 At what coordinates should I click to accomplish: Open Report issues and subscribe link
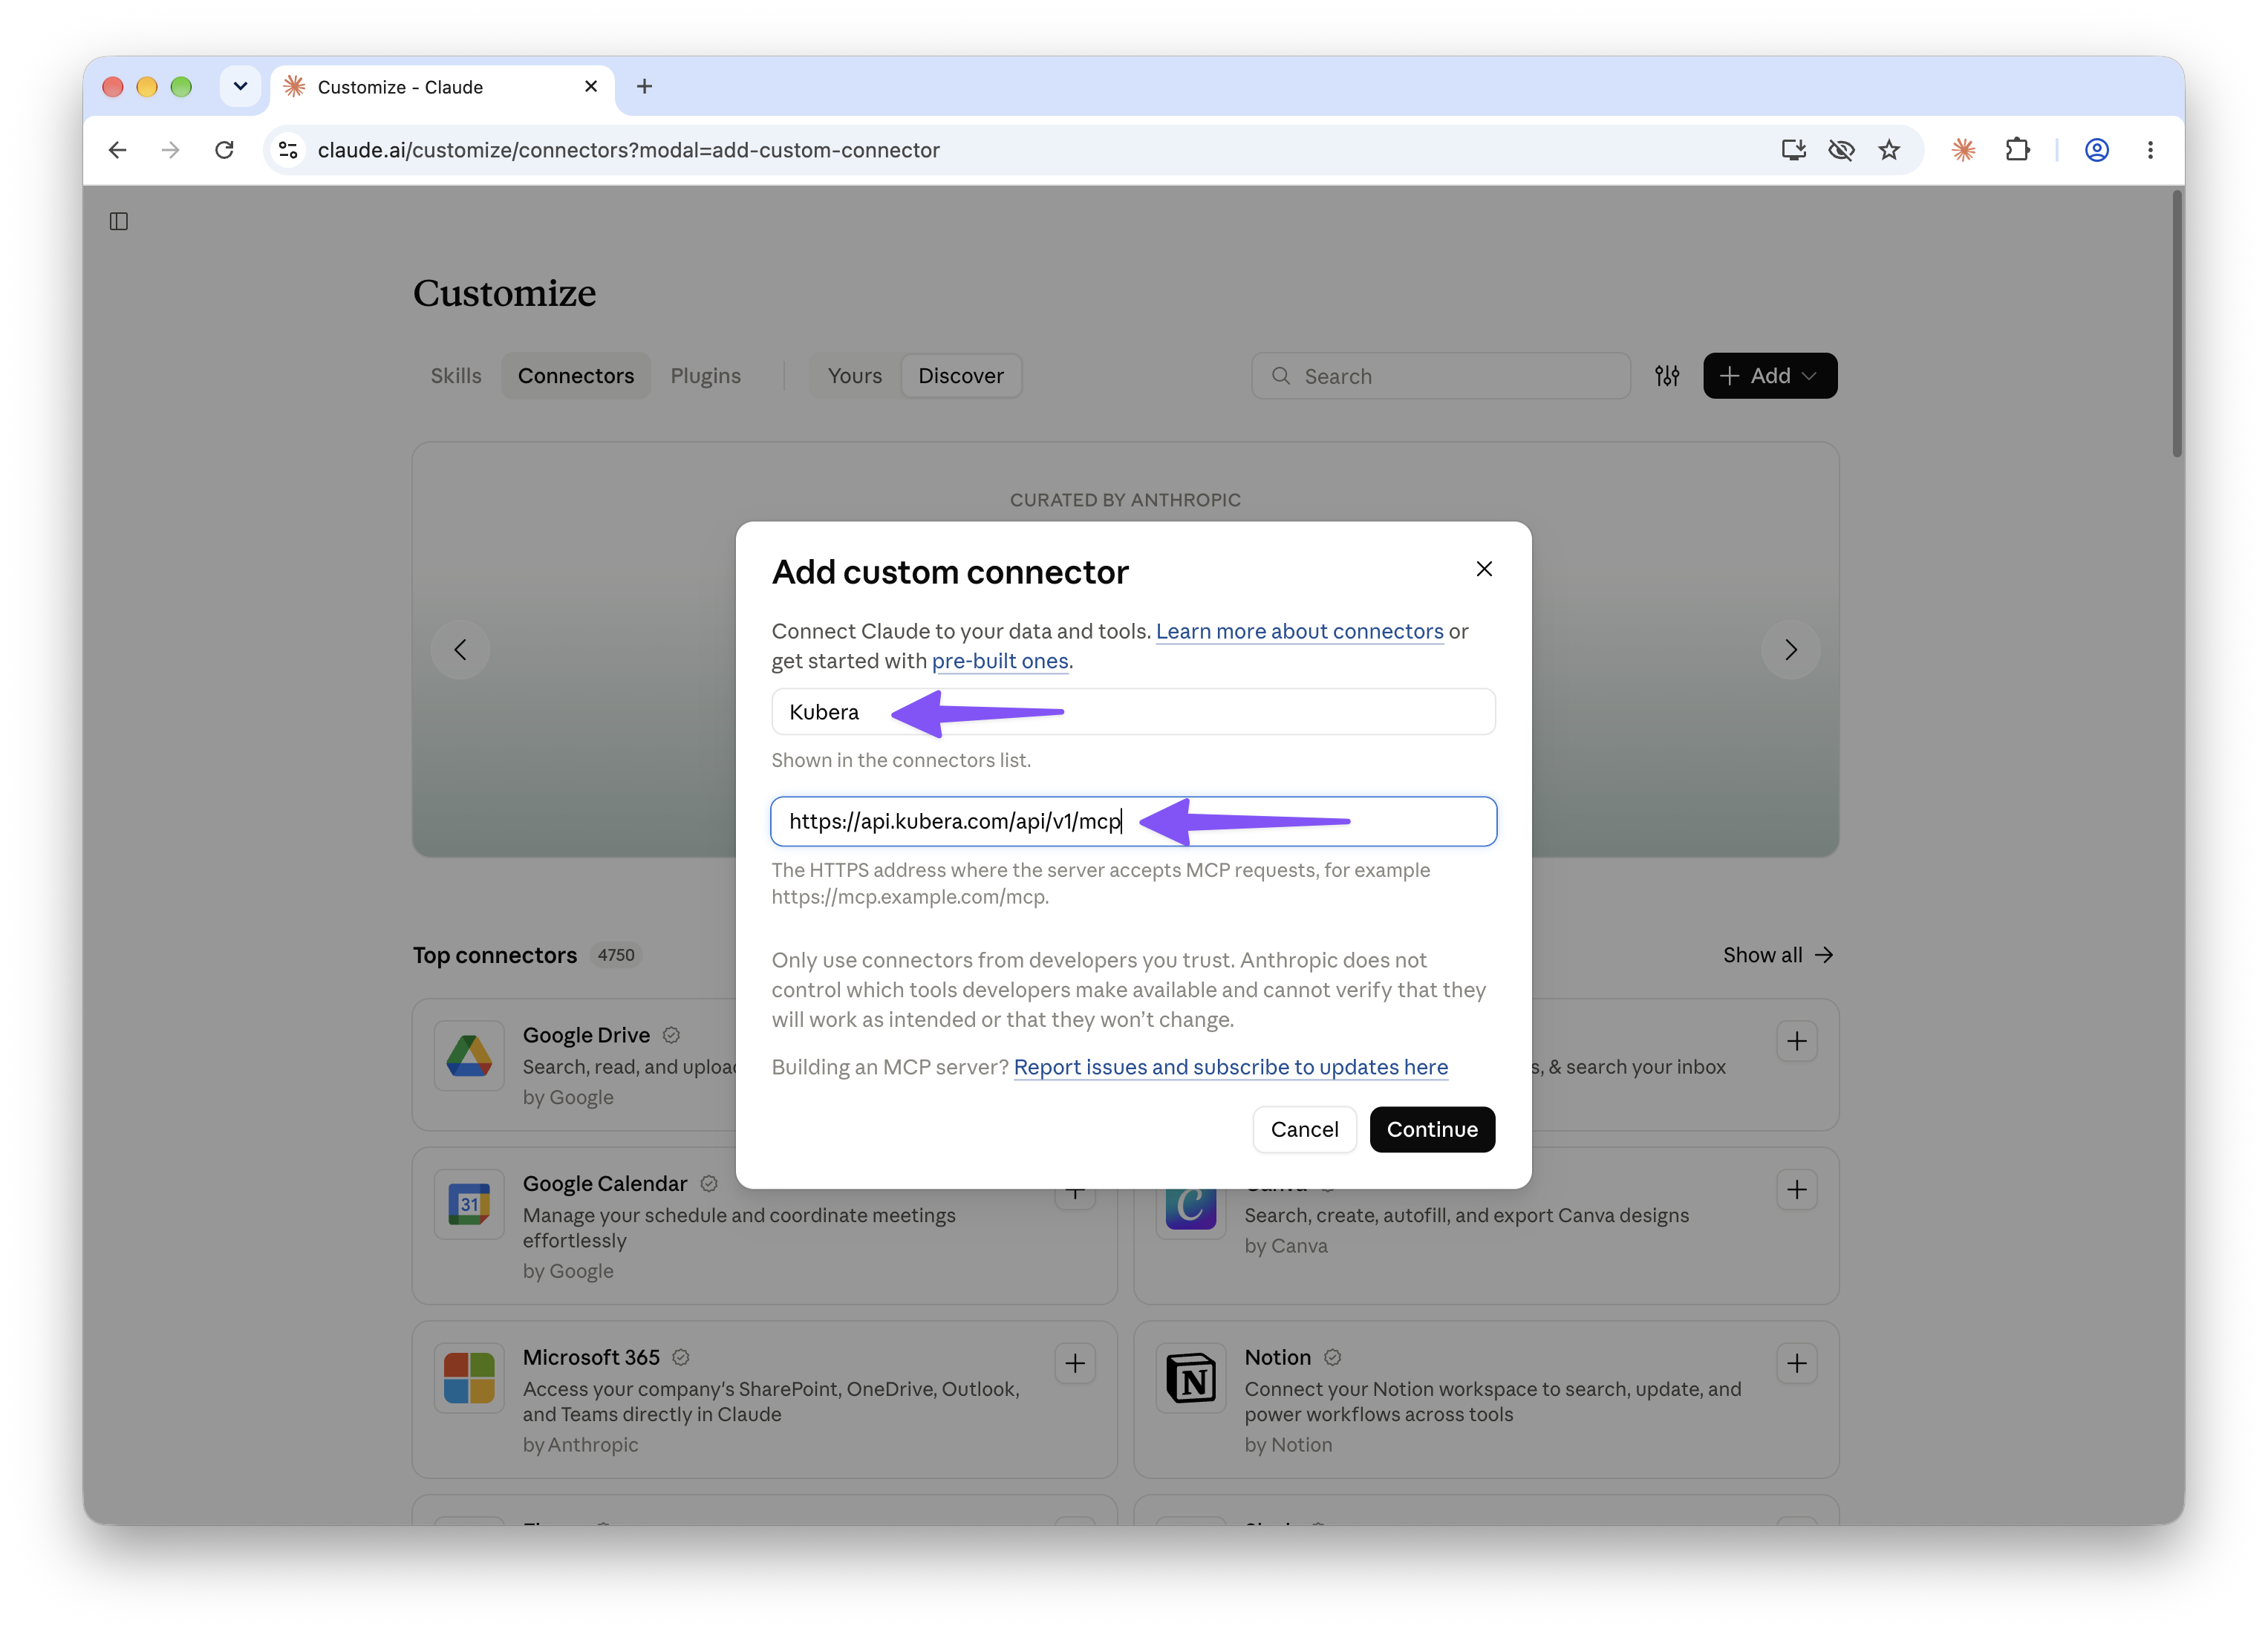coord(1230,1067)
